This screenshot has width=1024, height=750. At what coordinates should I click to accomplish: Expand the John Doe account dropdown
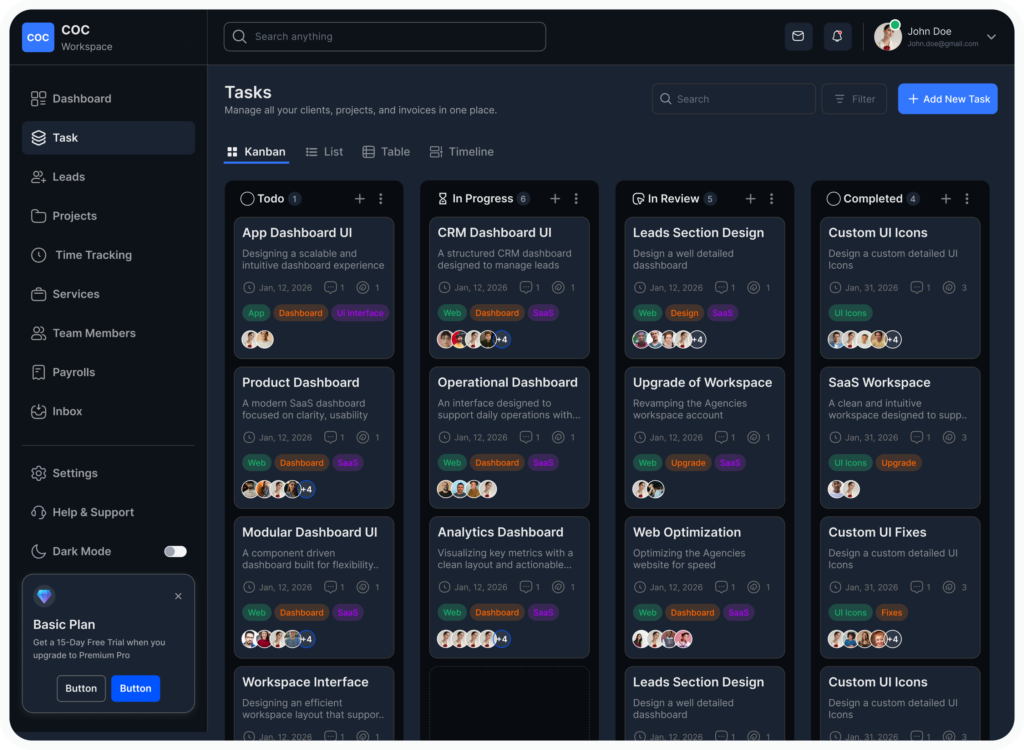tap(991, 37)
